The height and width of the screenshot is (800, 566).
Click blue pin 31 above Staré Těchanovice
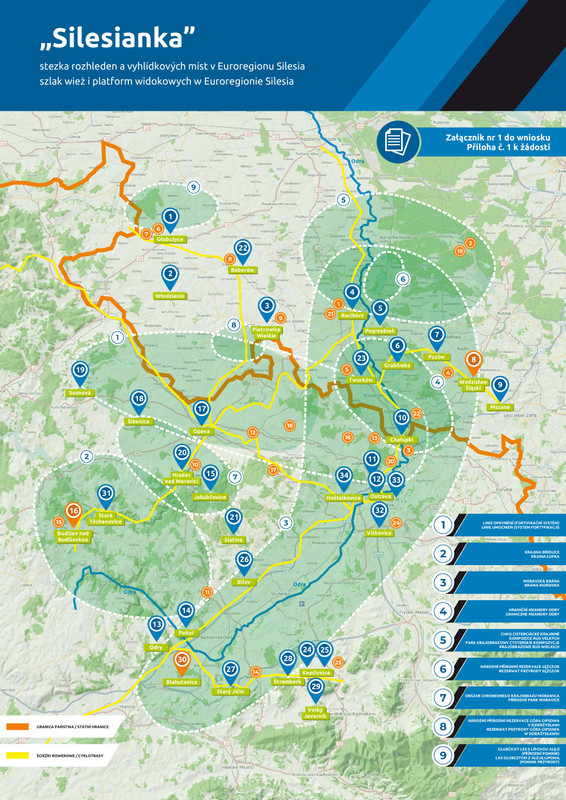tap(106, 497)
